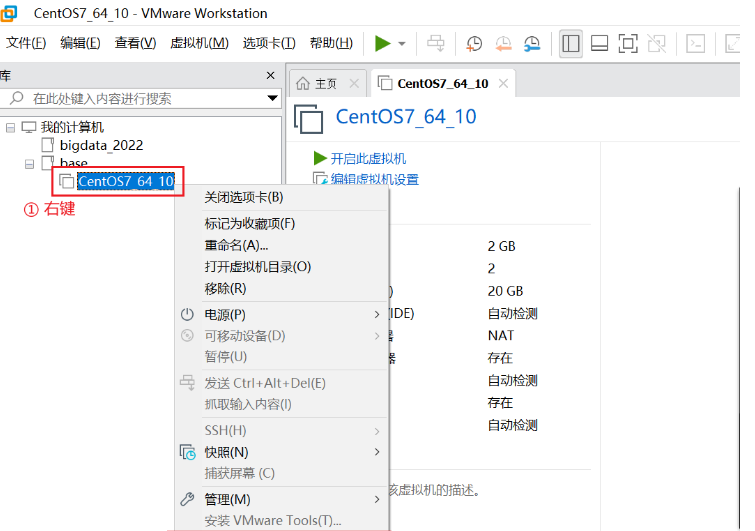Viewport: 755px width, 531px height.
Task: Collapse the base folder node
Action: (x=29, y=164)
